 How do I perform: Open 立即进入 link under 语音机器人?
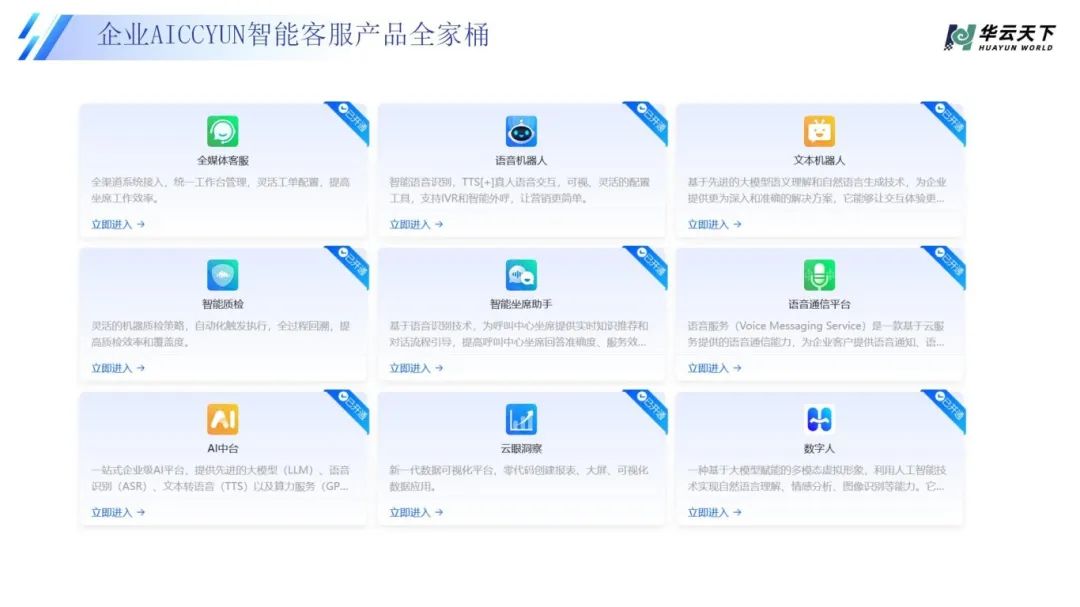point(416,225)
